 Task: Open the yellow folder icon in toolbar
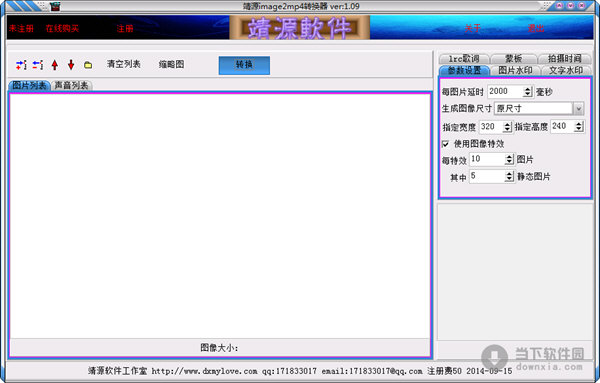[x=88, y=65]
